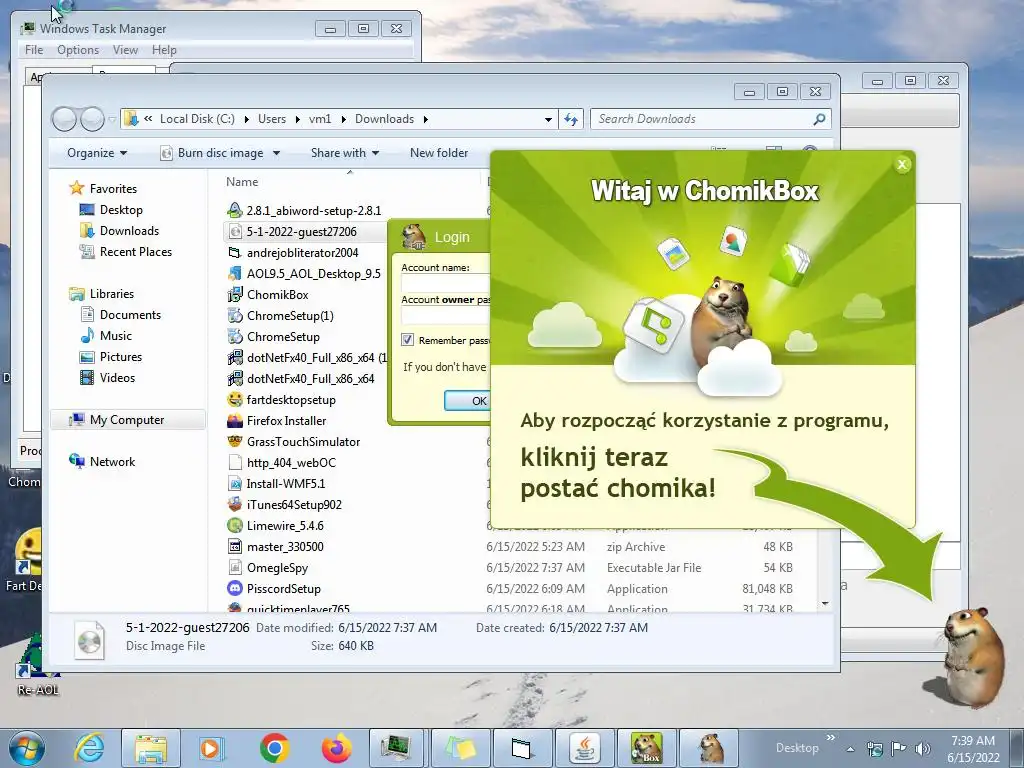Click the Explorer forward arrow button

point(92,119)
